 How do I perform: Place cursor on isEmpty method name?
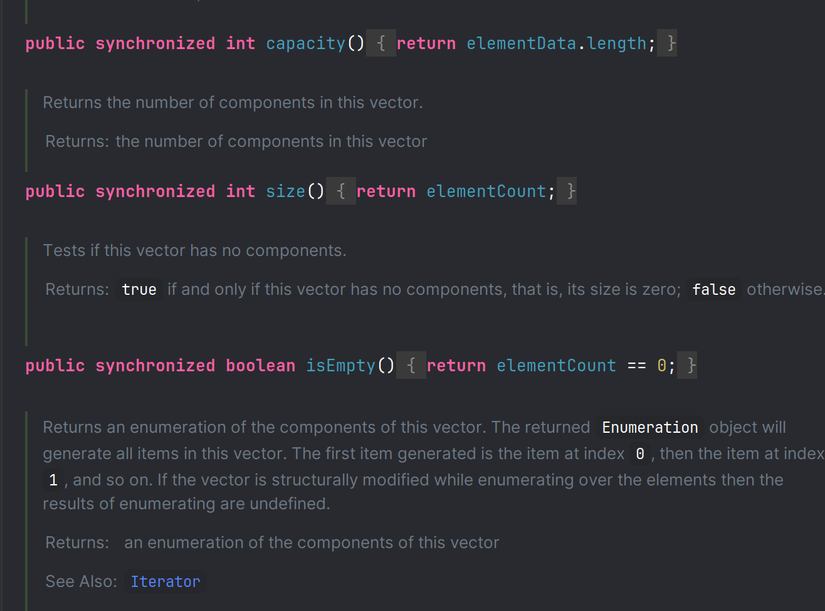click(x=340, y=366)
